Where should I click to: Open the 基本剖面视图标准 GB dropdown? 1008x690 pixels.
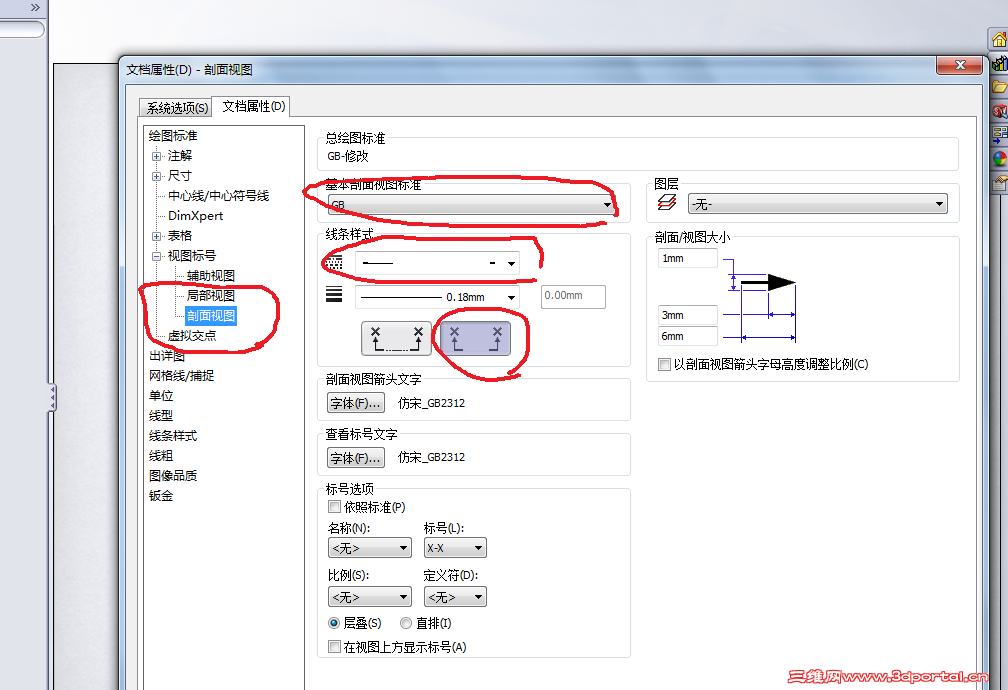tap(607, 203)
